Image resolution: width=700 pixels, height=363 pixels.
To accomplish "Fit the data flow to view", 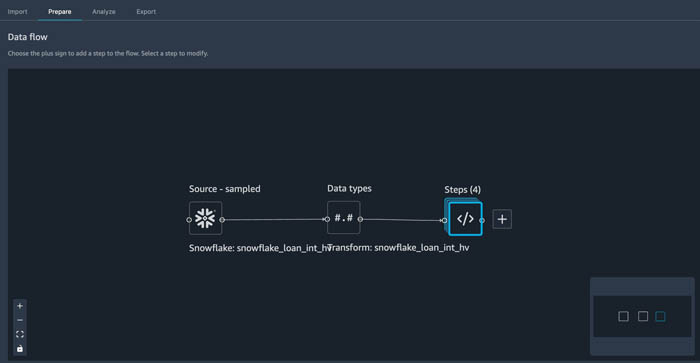I will 20,334.
